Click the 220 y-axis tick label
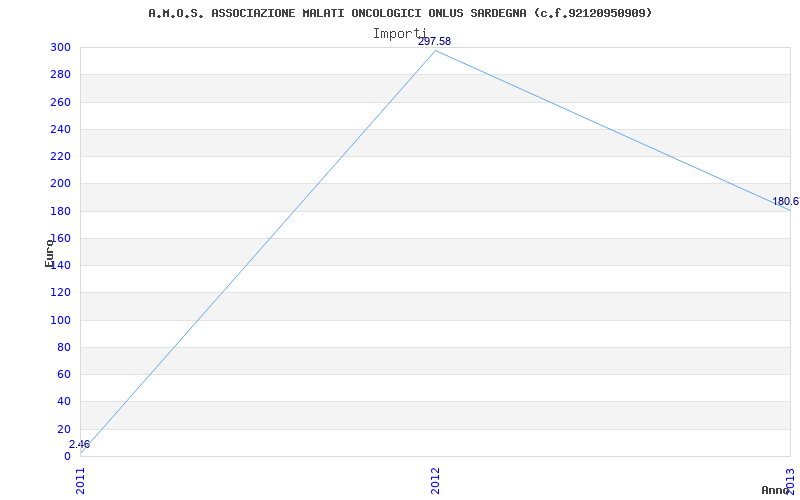The image size is (800, 500). pos(60,157)
